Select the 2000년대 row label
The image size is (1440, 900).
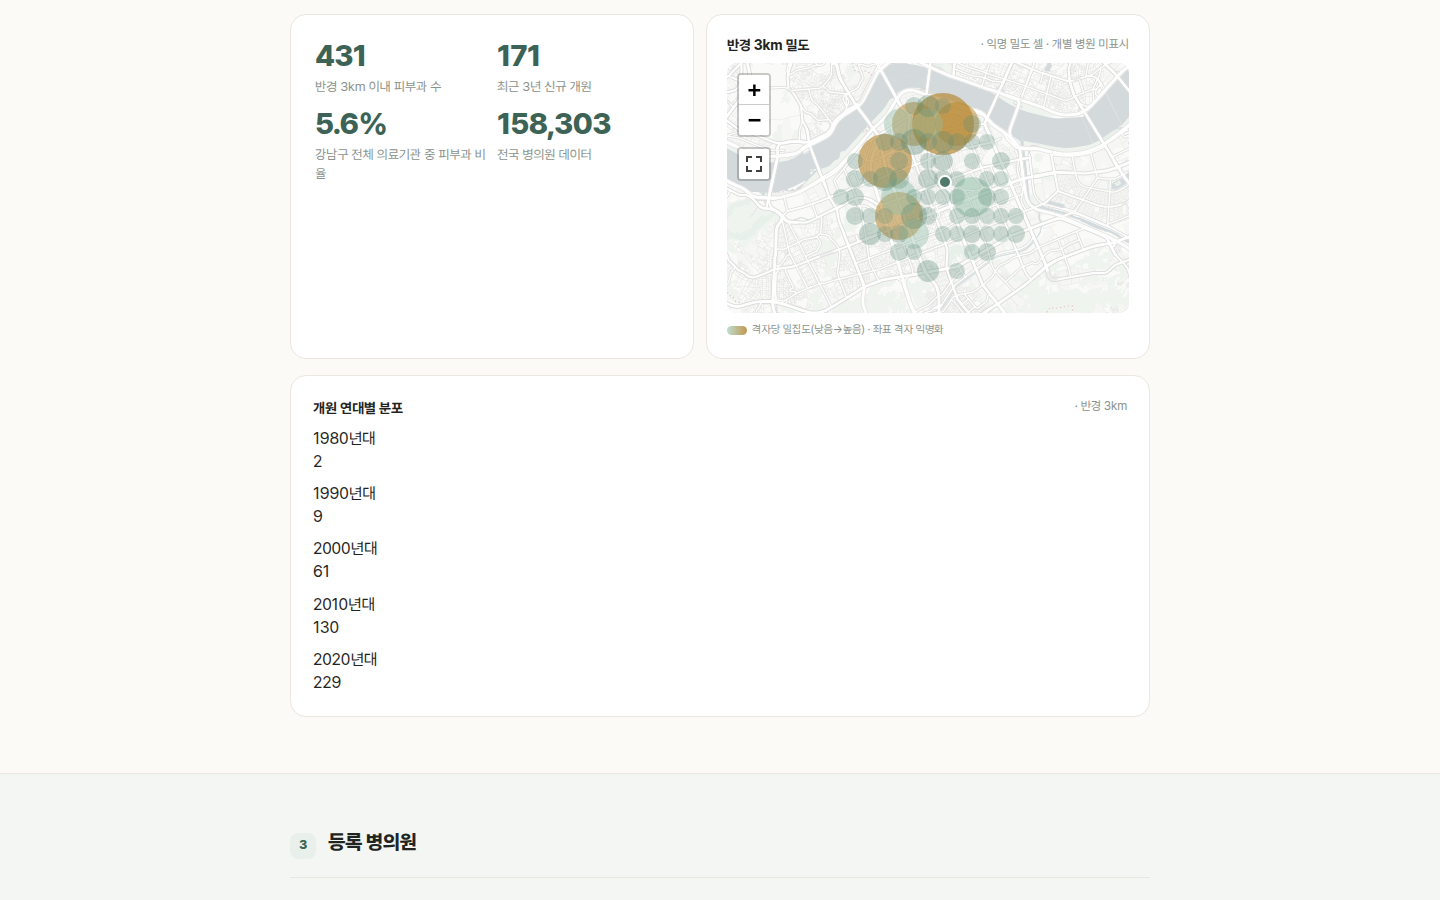point(345,549)
